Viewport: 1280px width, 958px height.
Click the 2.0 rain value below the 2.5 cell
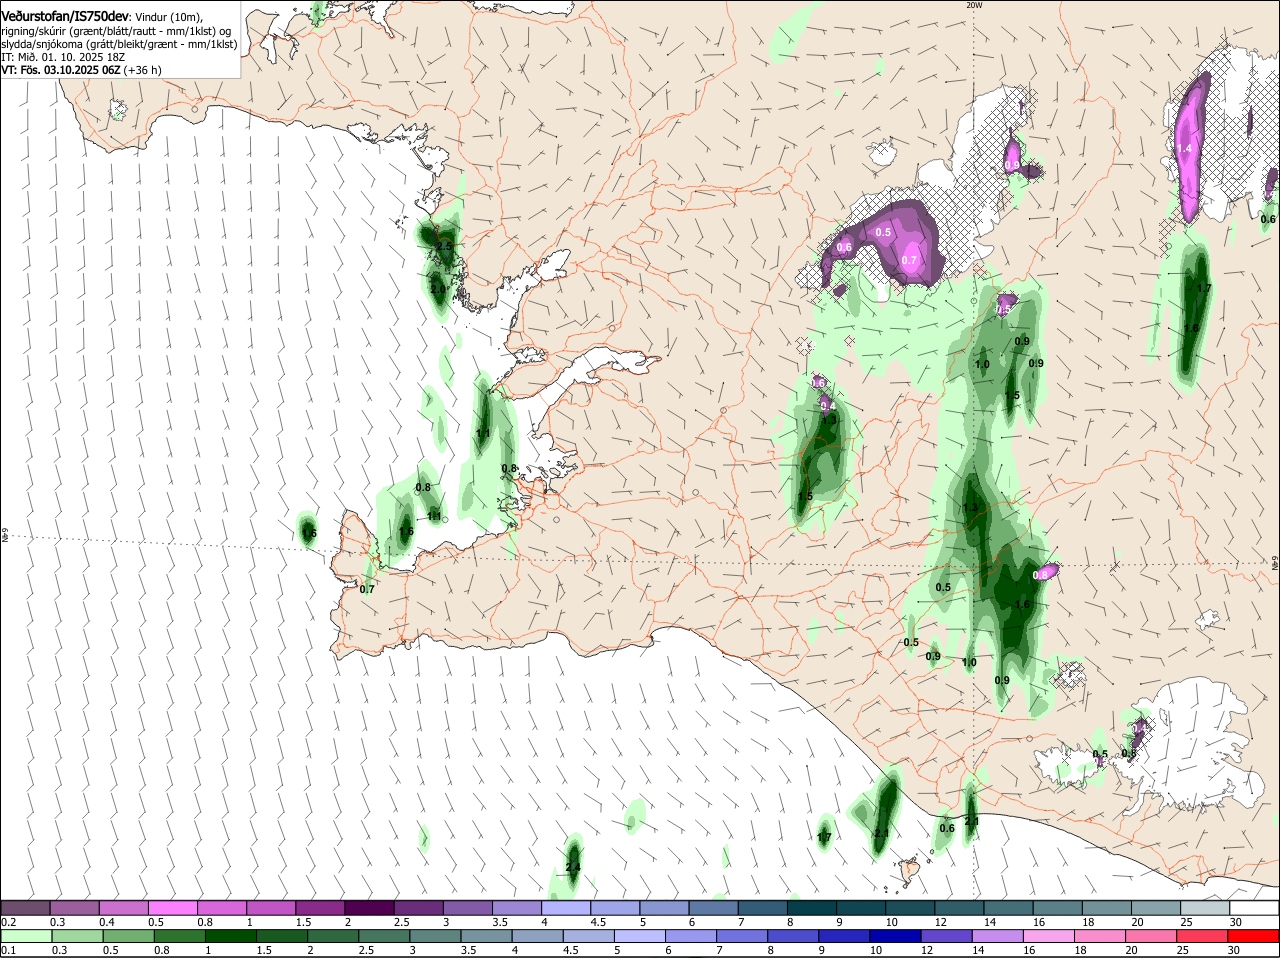[x=438, y=289]
